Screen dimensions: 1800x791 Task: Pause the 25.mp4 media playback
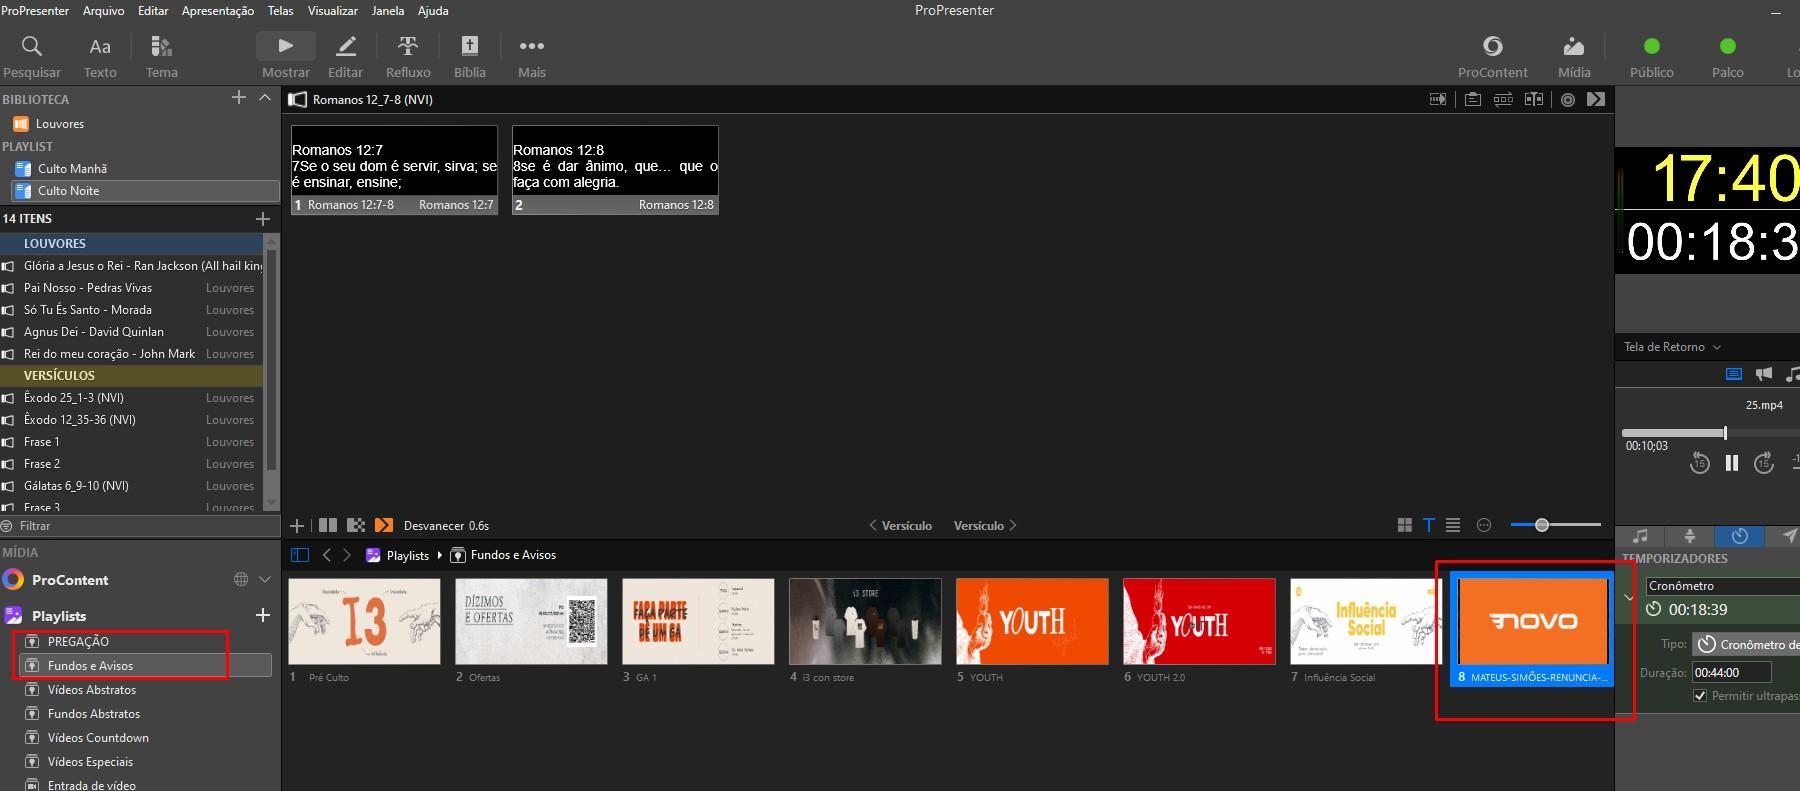coord(1732,463)
